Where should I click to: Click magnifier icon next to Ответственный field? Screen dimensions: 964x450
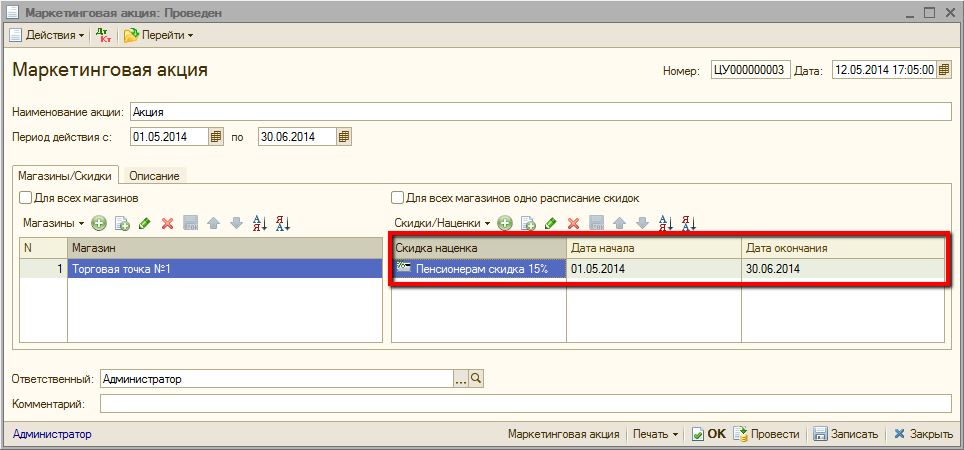(x=476, y=379)
